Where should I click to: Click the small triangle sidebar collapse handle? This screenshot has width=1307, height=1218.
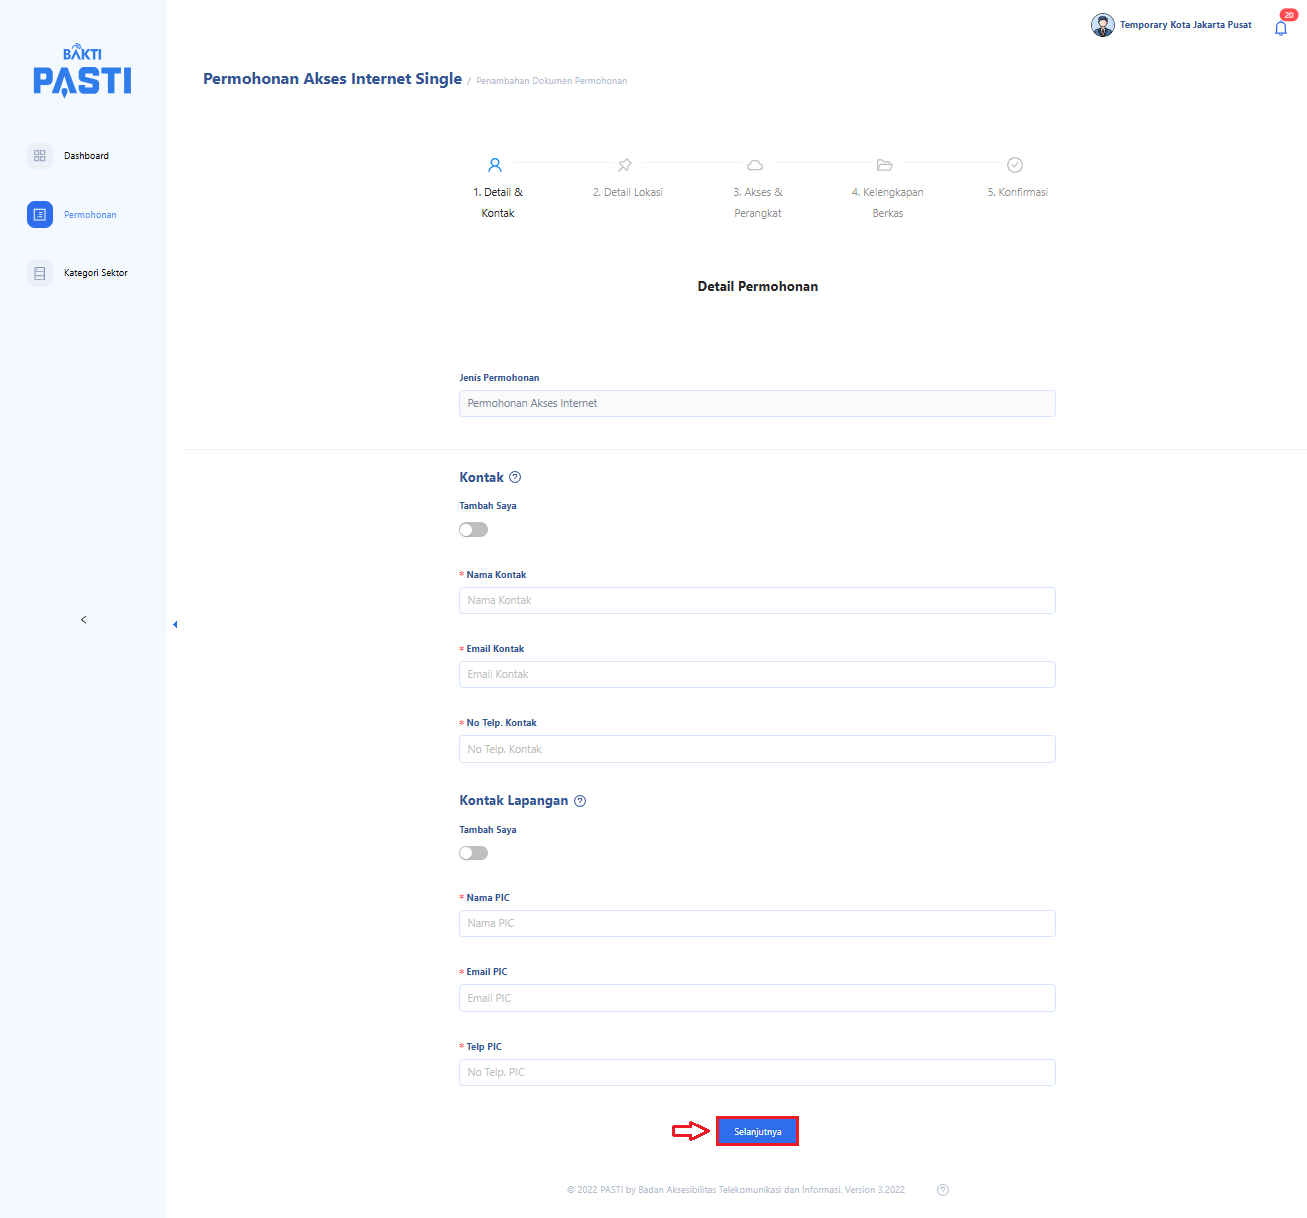point(175,625)
